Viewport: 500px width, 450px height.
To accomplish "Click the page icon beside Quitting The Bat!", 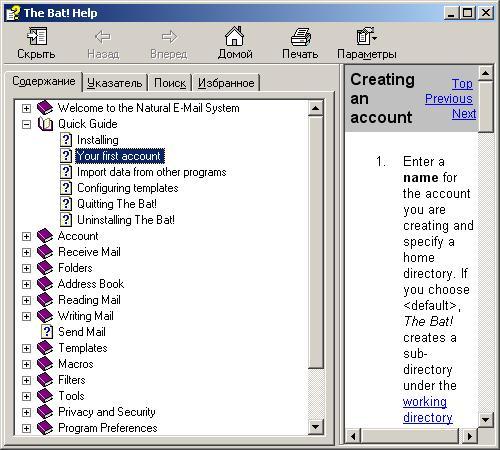I will coord(66,204).
